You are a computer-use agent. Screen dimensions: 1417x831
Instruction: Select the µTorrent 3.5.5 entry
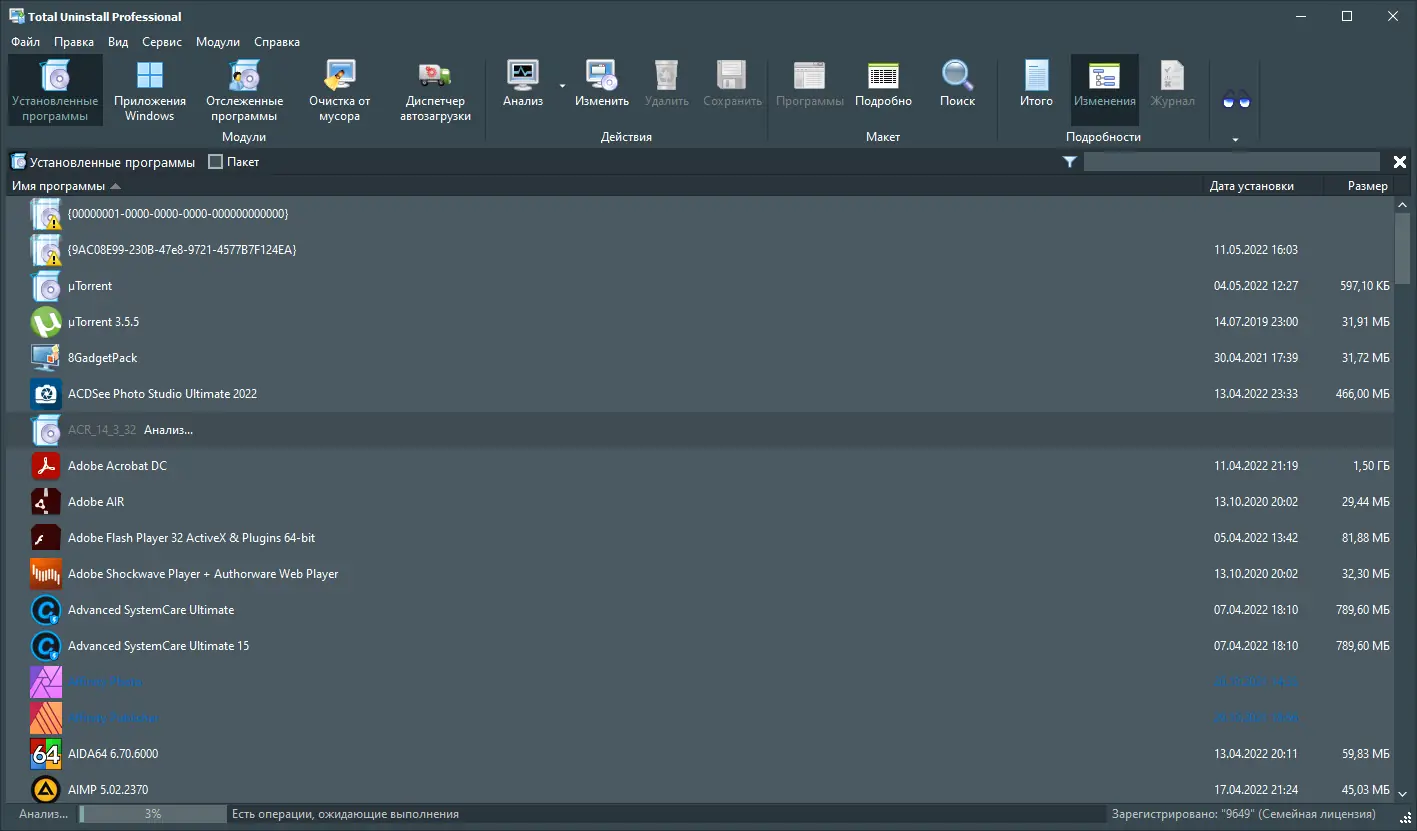[x=700, y=322]
